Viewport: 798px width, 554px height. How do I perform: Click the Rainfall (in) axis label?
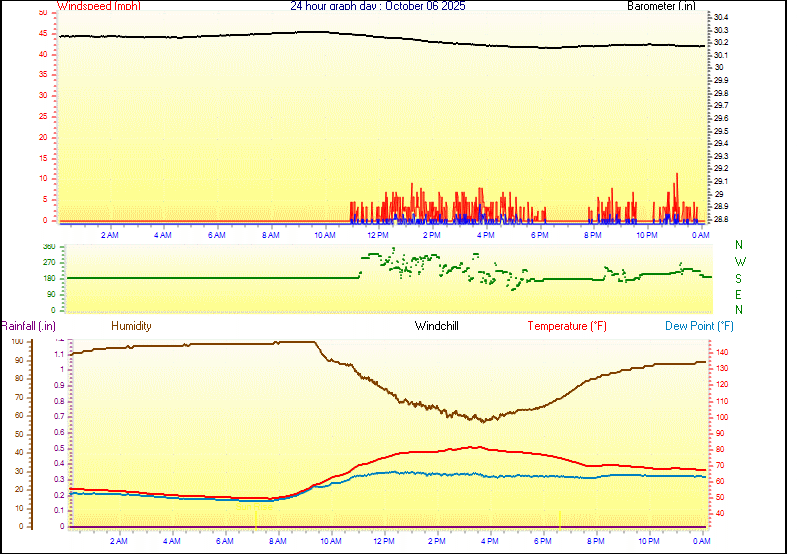click(x=28, y=326)
